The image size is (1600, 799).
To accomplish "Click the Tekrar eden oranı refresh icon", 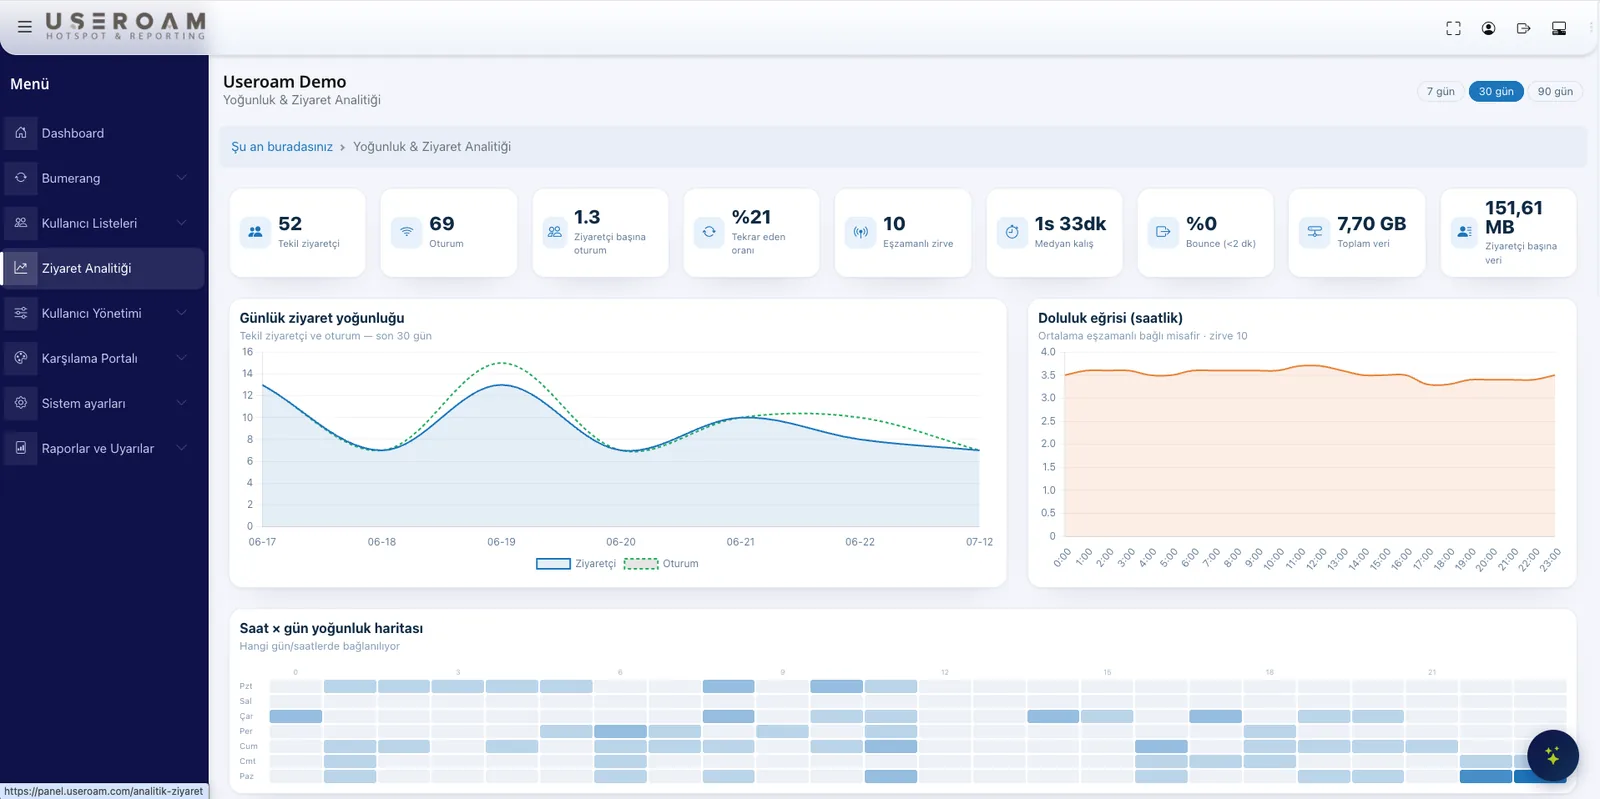I will (709, 232).
